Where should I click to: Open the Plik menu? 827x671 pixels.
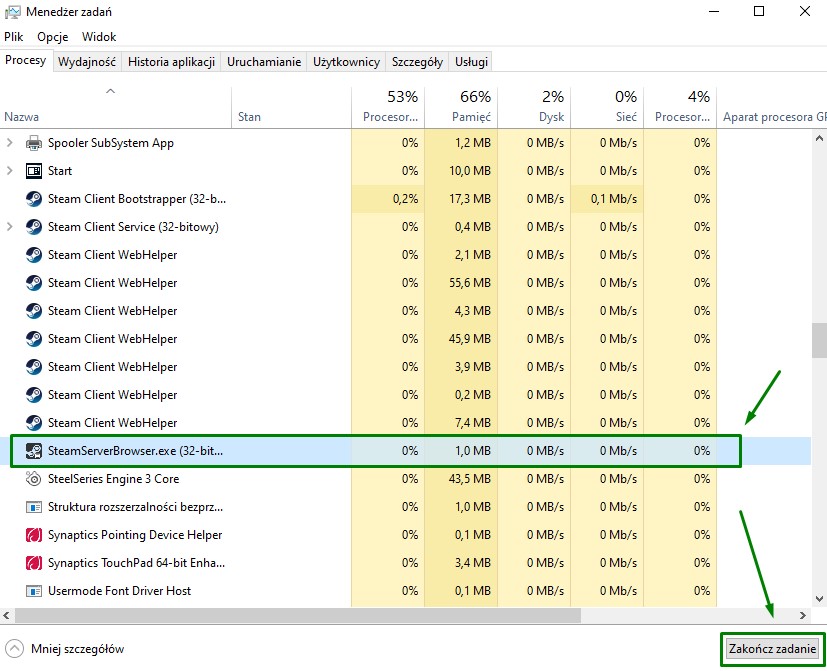(x=14, y=37)
